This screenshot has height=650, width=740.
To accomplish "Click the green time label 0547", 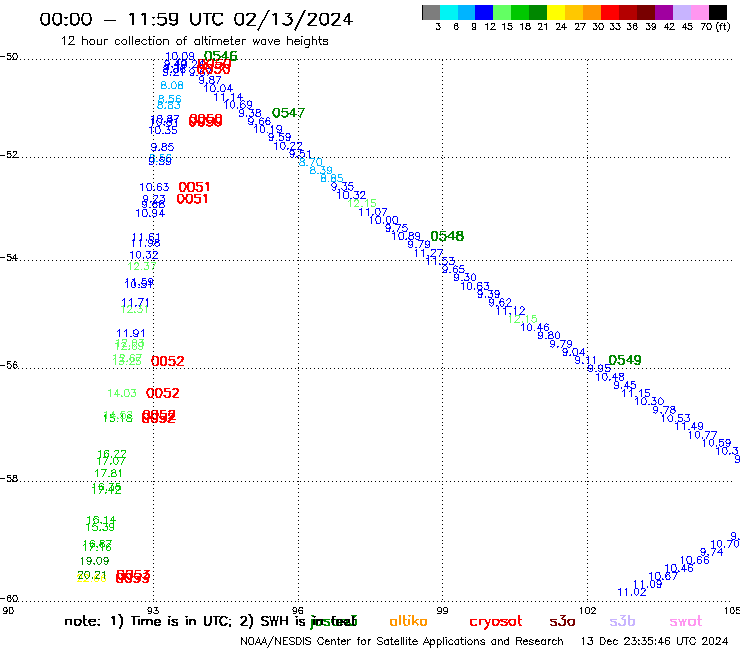I will (x=288, y=113).
